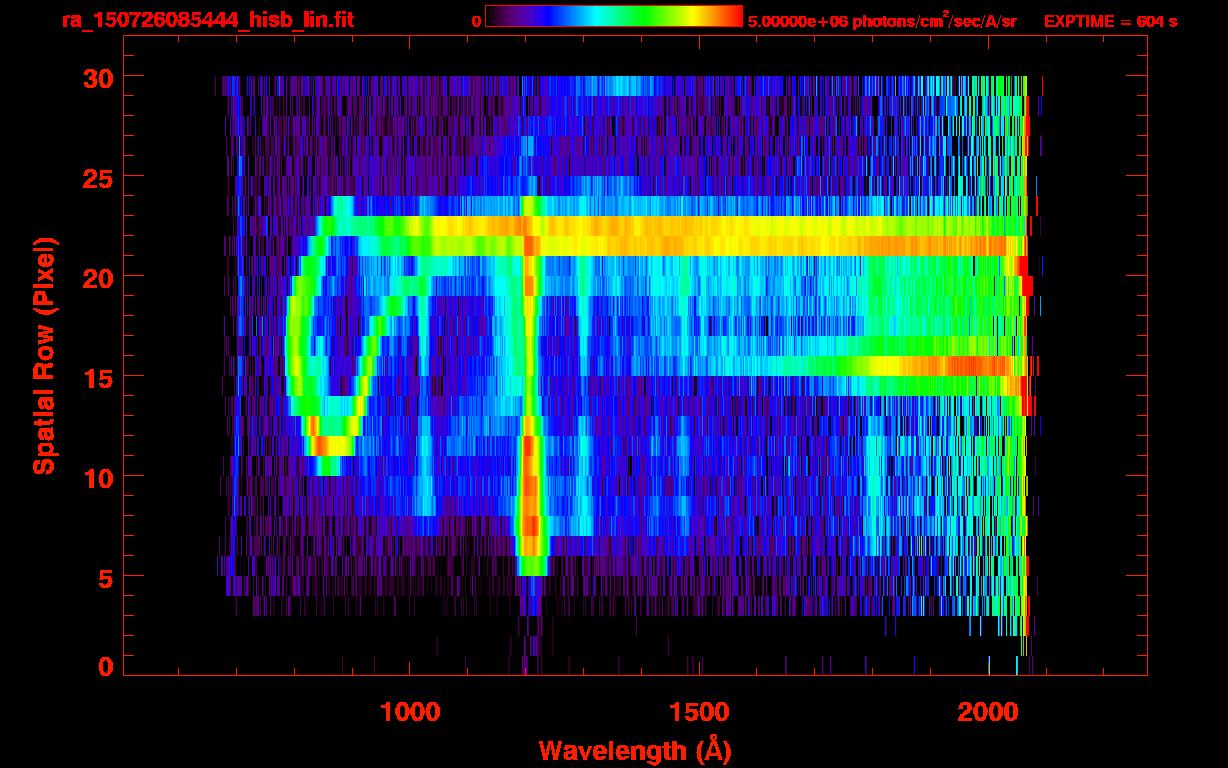Viewport: 1228px width, 768px height.
Task: Click the 20 tick label on the spatial axis
Action: pyautogui.click(x=98, y=277)
